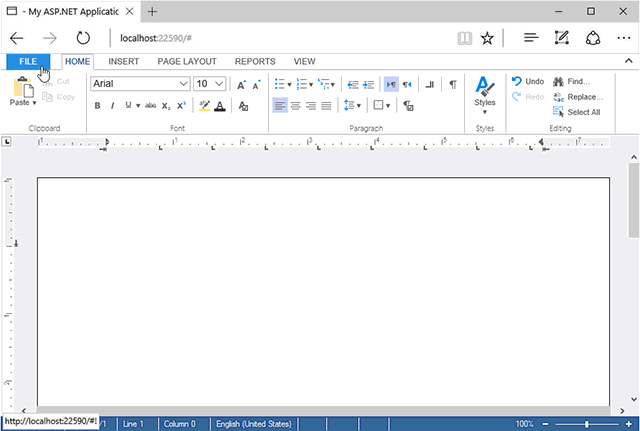Increase font size with grow icon

click(241, 84)
